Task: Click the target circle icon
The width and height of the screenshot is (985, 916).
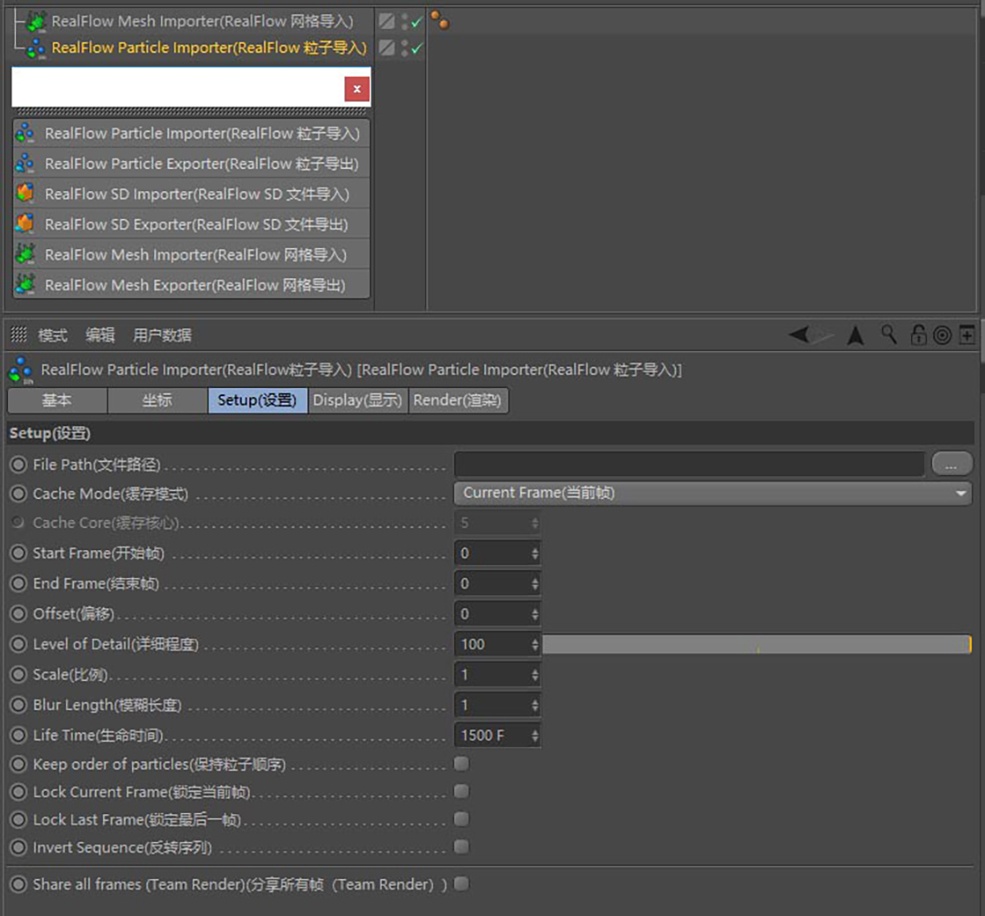Action: coord(942,335)
